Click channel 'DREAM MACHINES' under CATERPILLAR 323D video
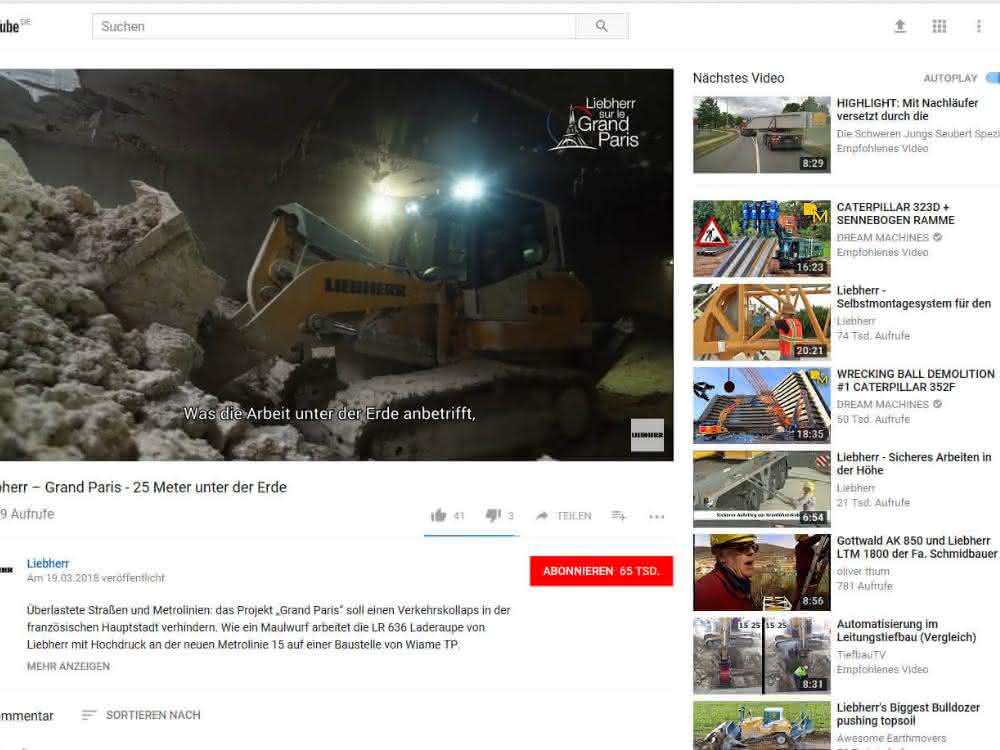 [883, 237]
